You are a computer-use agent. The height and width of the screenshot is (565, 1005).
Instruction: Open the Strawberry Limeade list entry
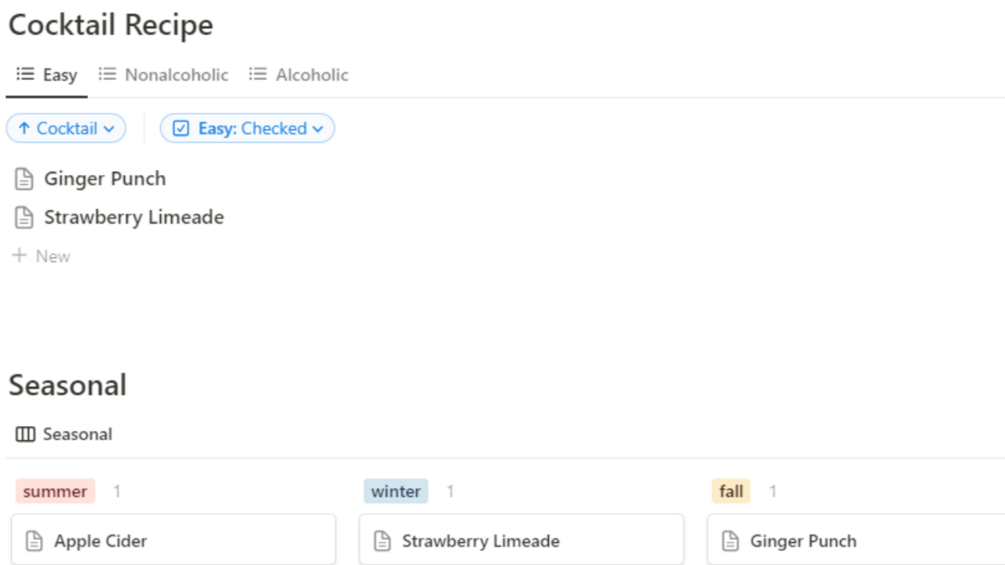133,218
